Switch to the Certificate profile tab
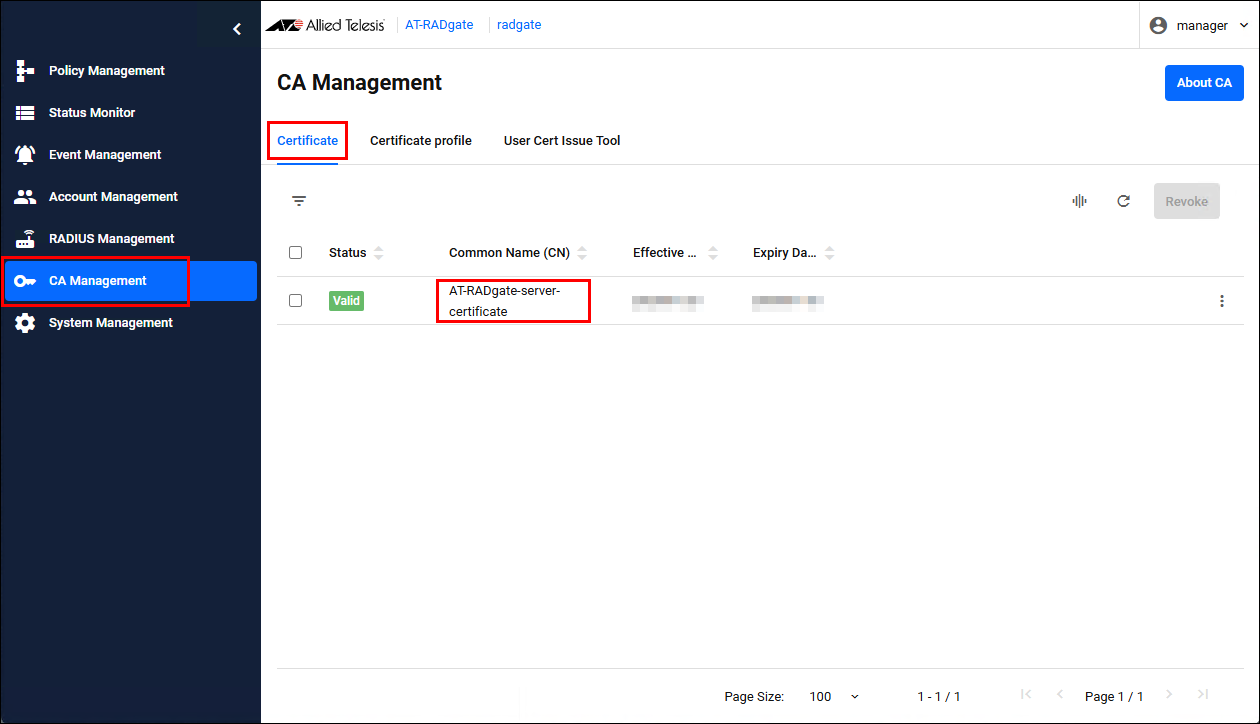 point(421,141)
